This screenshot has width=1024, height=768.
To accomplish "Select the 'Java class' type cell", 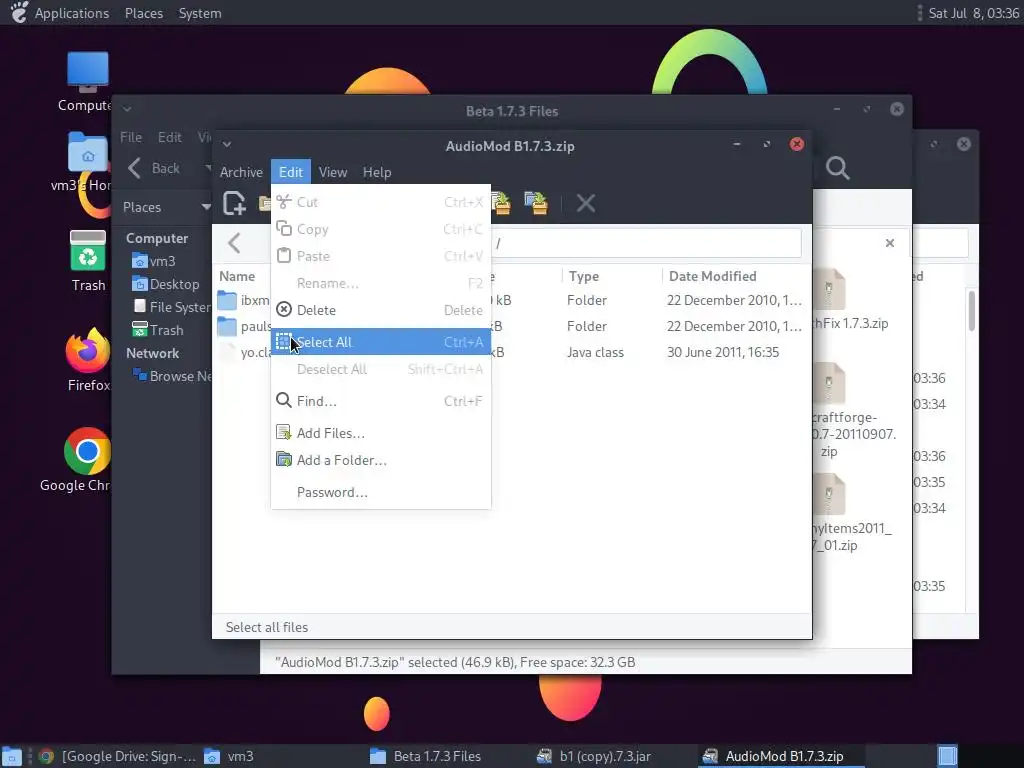I will (x=595, y=353).
